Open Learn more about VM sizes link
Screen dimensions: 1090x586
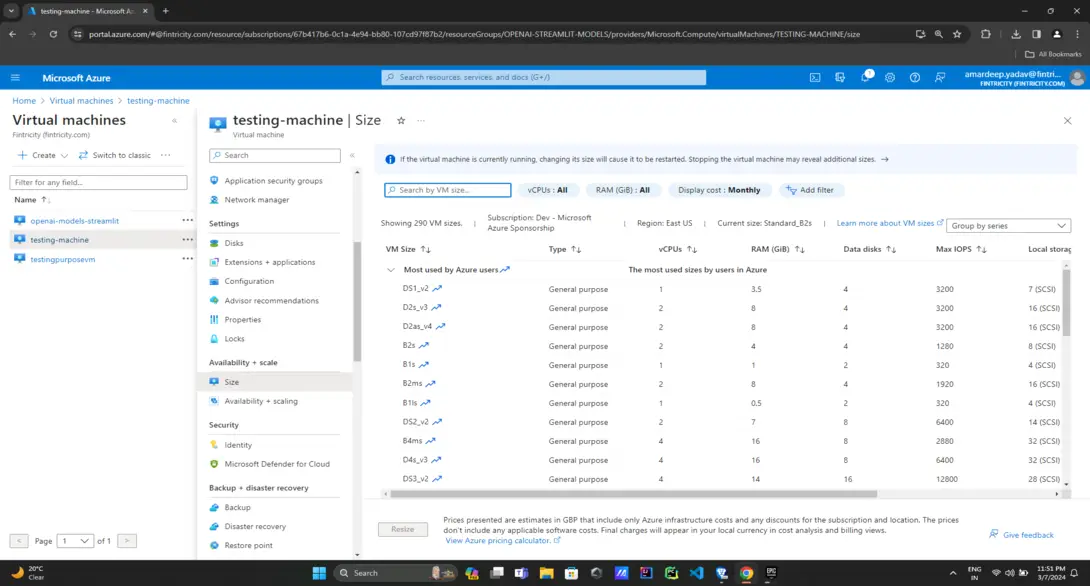pos(889,223)
